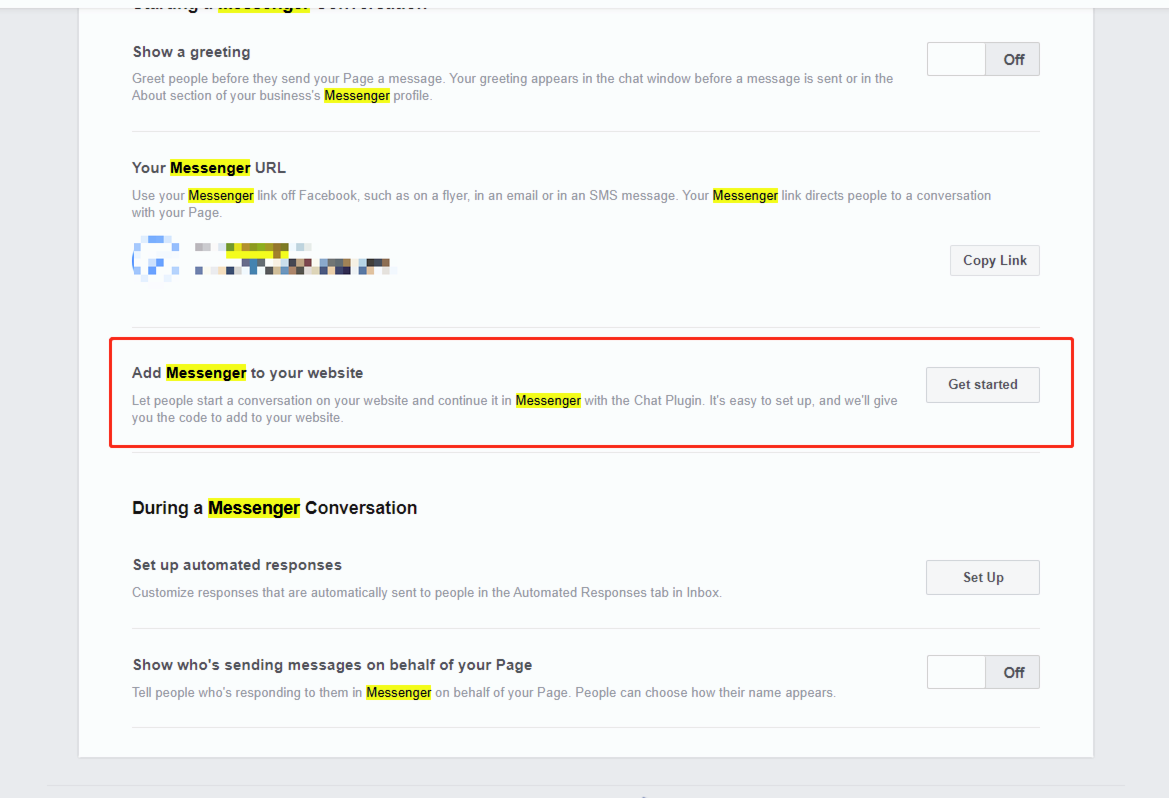The image size is (1169, 798).
Task: Click the 'Tell people who's responding' description
Action: point(484,693)
